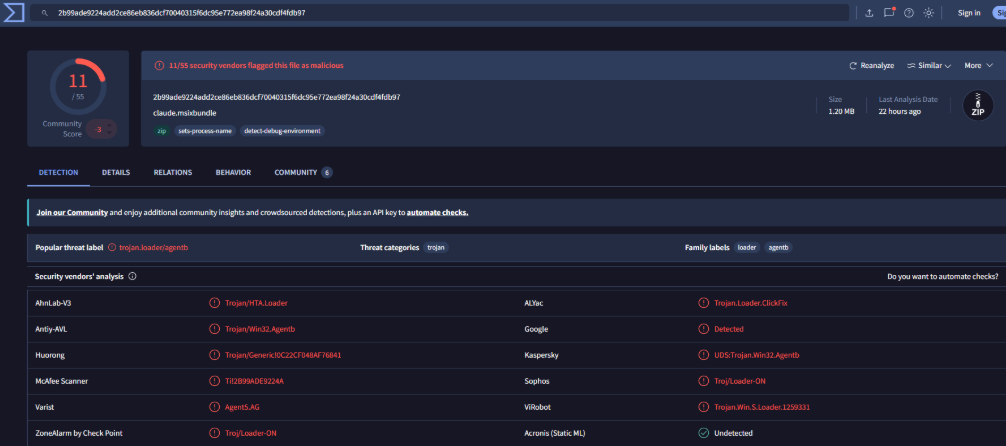Toggle the light/dark theme sun icon
Viewport: 1006px width, 446px height.
928,13
